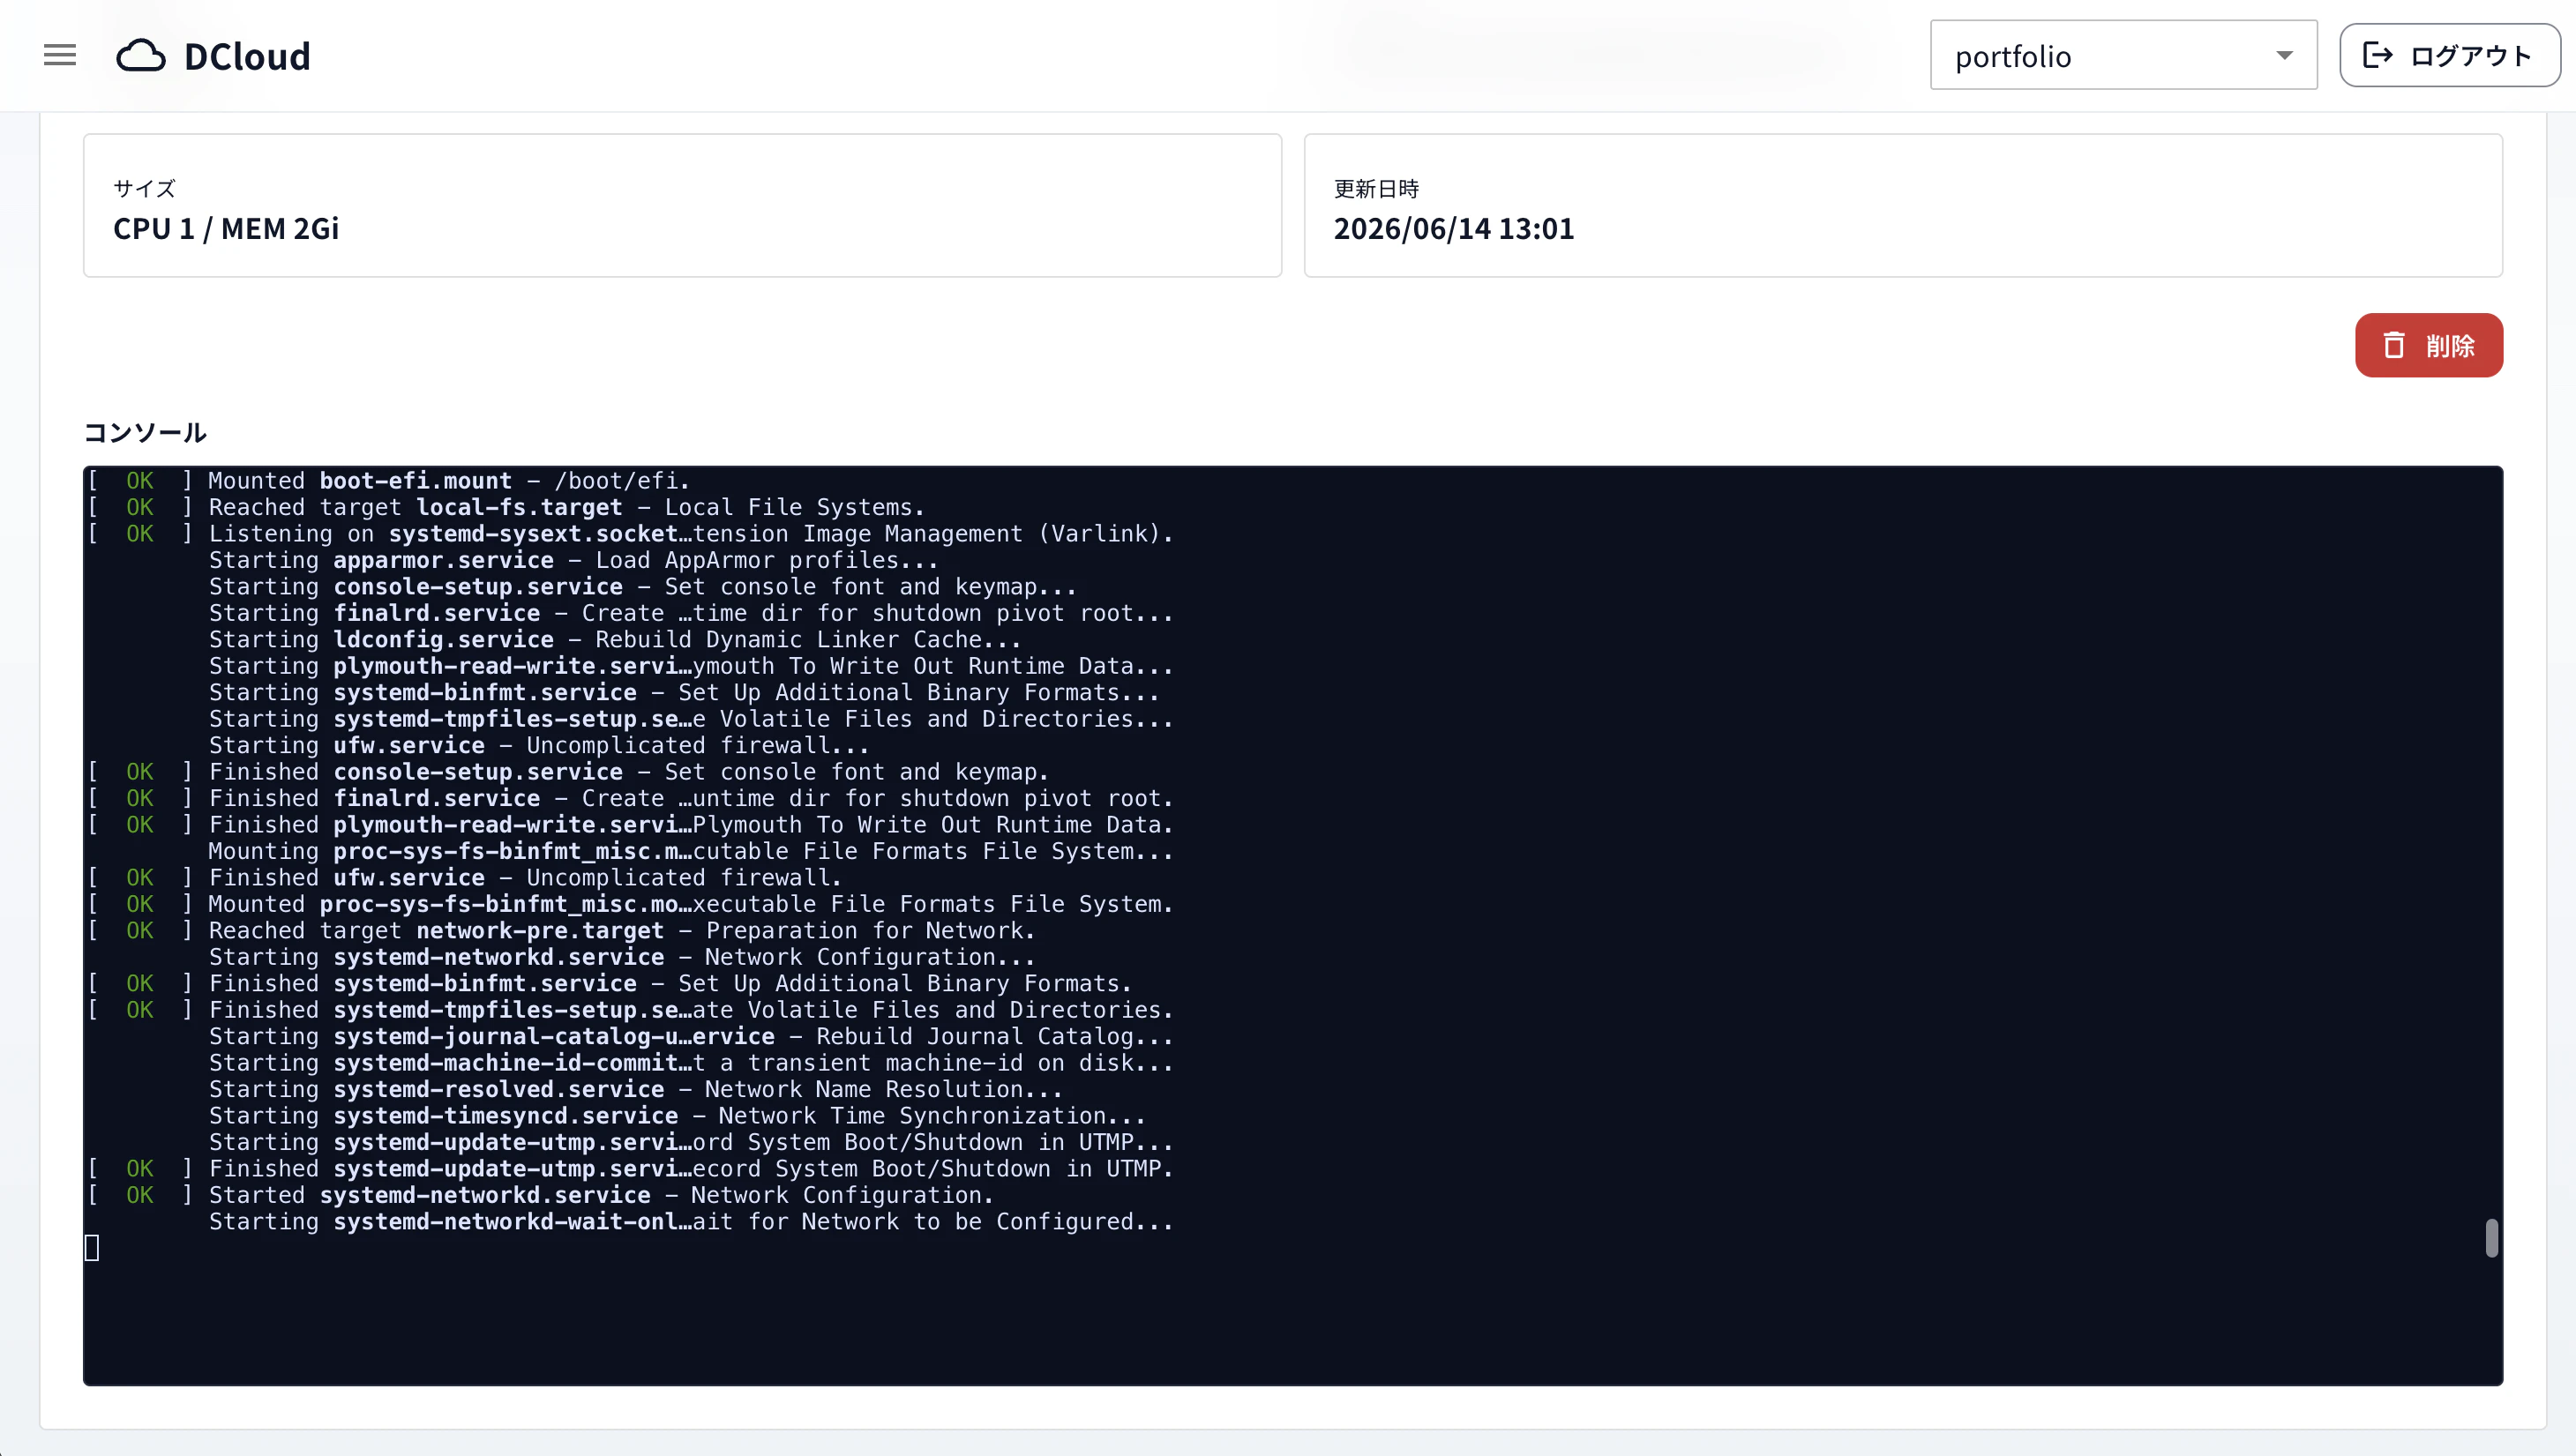Image resolution: width=2576 pixels, height=1456 pixels.
Task: Click 'Listening on systemd-sysext.socket' line
Action: (631, 534)
